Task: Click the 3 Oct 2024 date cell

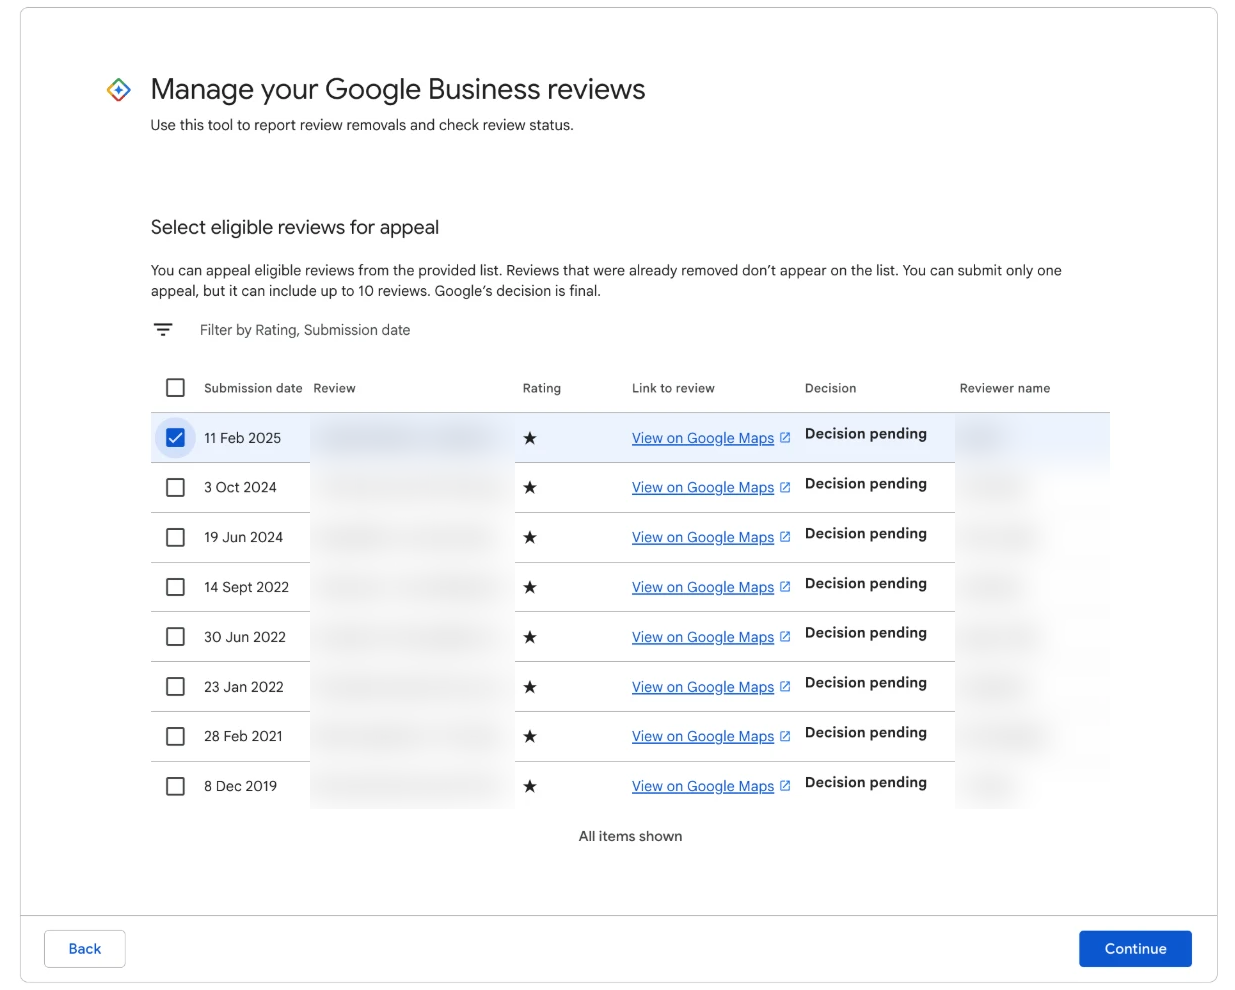Action: pyautogui.click(x=240, y=488)
